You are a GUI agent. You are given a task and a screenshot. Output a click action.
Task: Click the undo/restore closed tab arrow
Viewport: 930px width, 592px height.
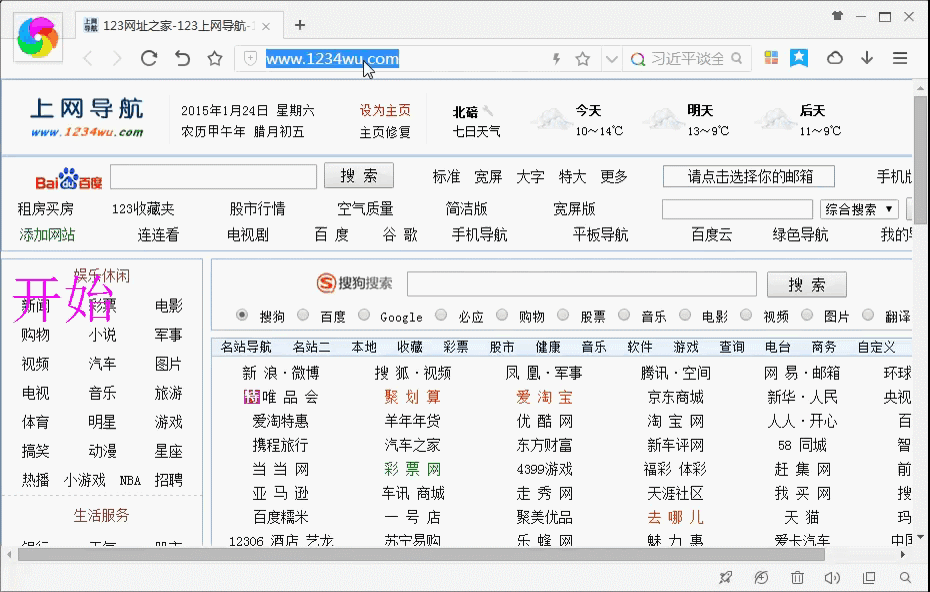click(x=182, y=58)
